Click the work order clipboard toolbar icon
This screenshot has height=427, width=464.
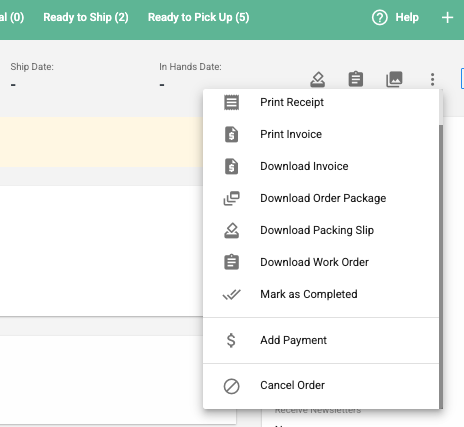(356, 79)
